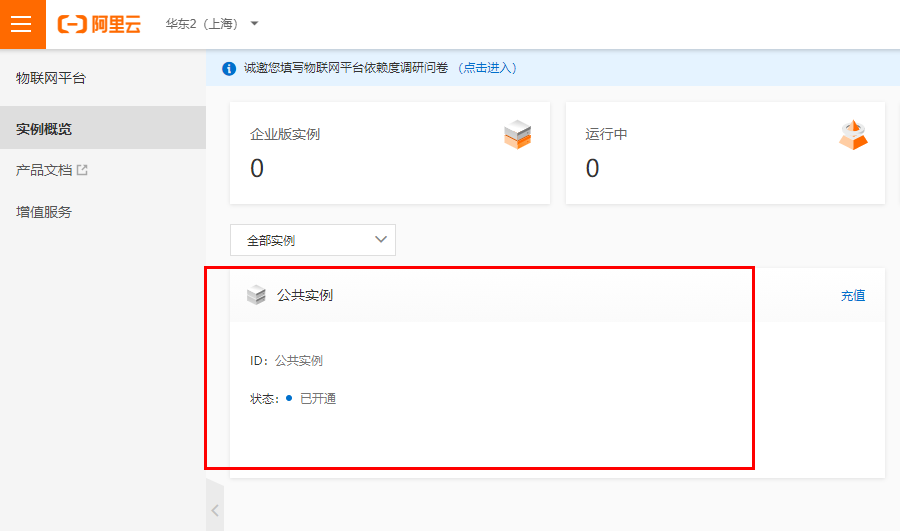Open the 公共实例 card title

(x=305, y=295)
